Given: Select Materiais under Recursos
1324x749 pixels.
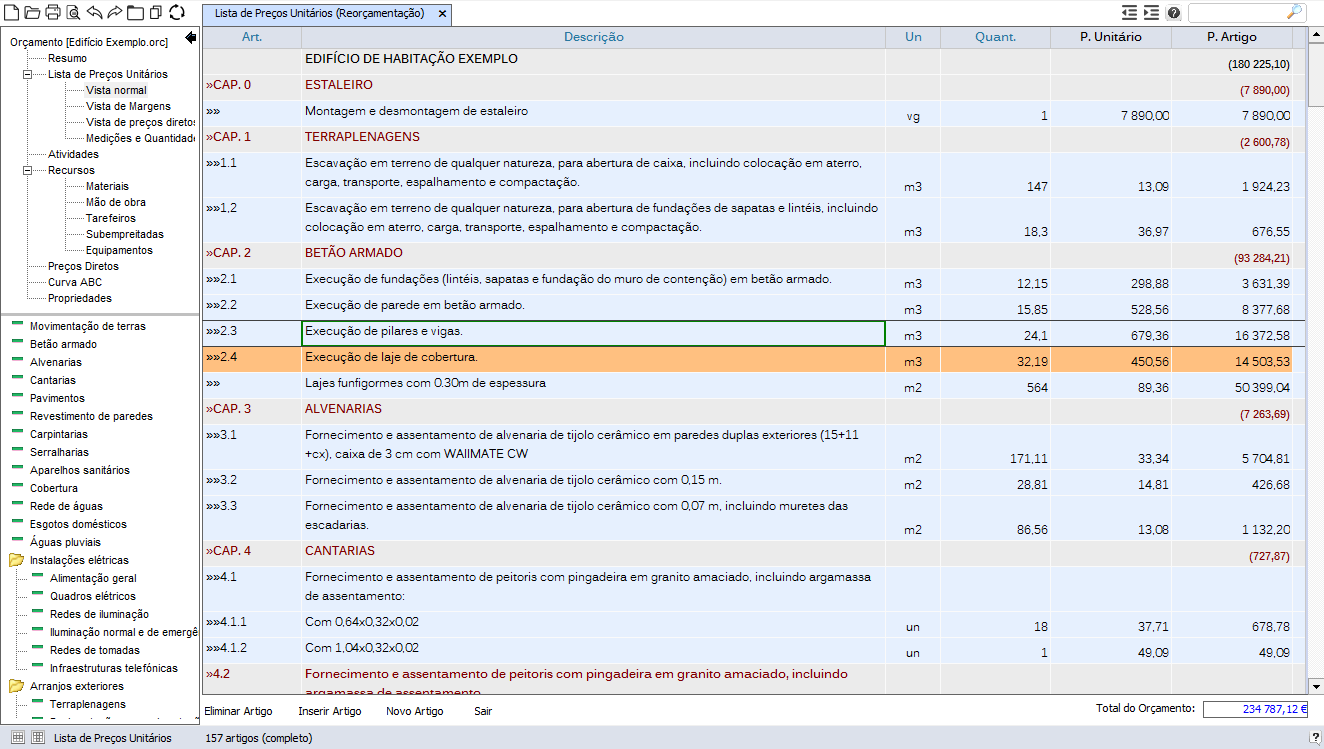Looking at the screenshot, I should [x=107, y=186].
